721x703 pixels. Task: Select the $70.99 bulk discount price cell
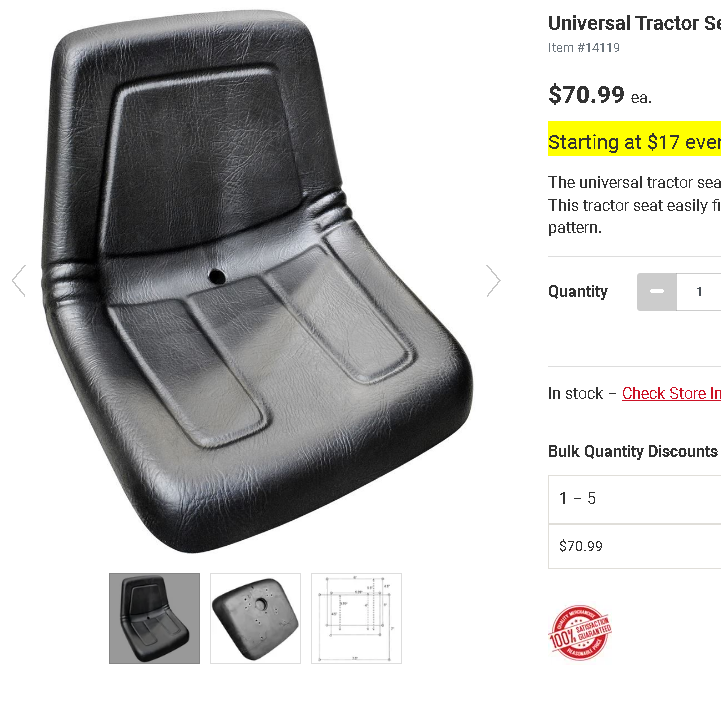(635, 546)
